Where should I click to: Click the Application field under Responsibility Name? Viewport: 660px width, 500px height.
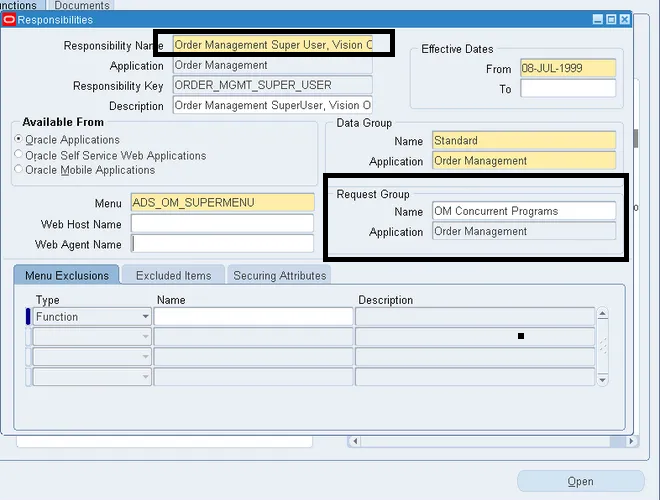[273, 65]
